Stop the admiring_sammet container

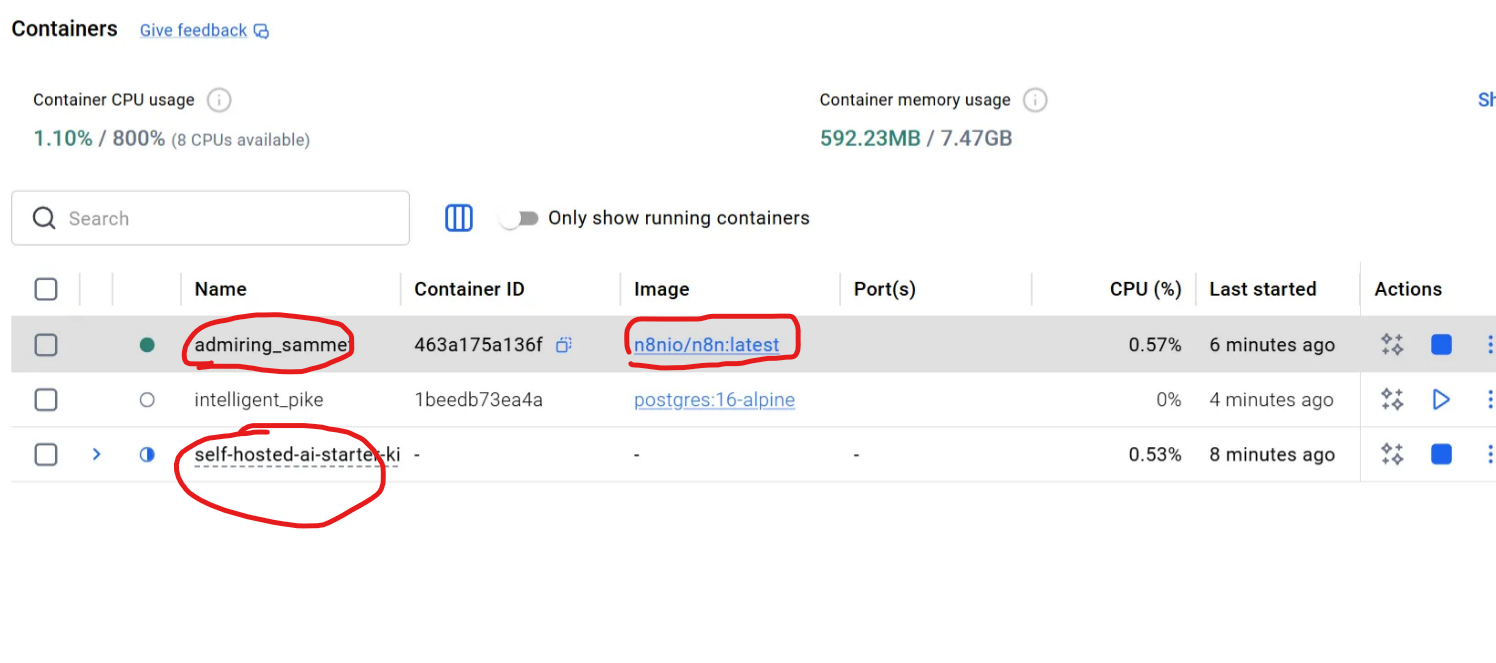click(x=1441, y=345)
